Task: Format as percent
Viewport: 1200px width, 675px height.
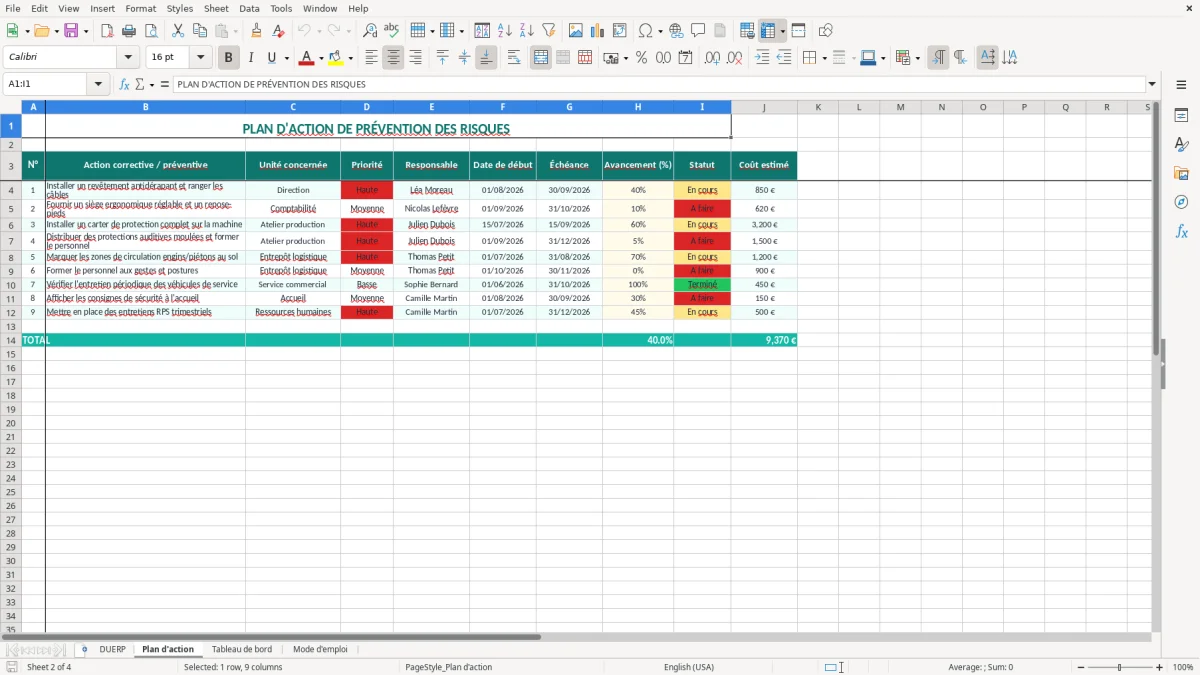Action: [641, 58]
